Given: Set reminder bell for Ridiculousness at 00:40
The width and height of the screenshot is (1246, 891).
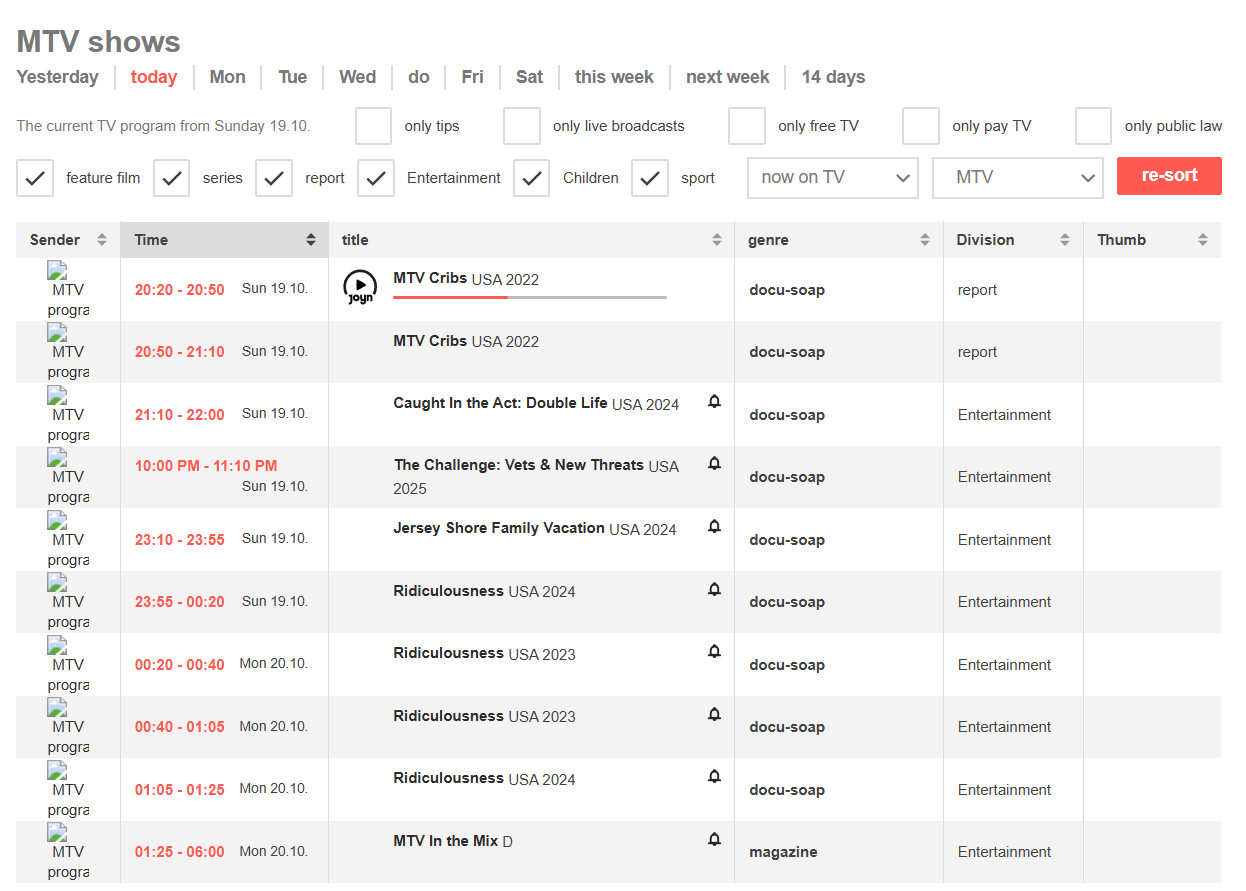Looking at the screenshot, I should point(714,715).
